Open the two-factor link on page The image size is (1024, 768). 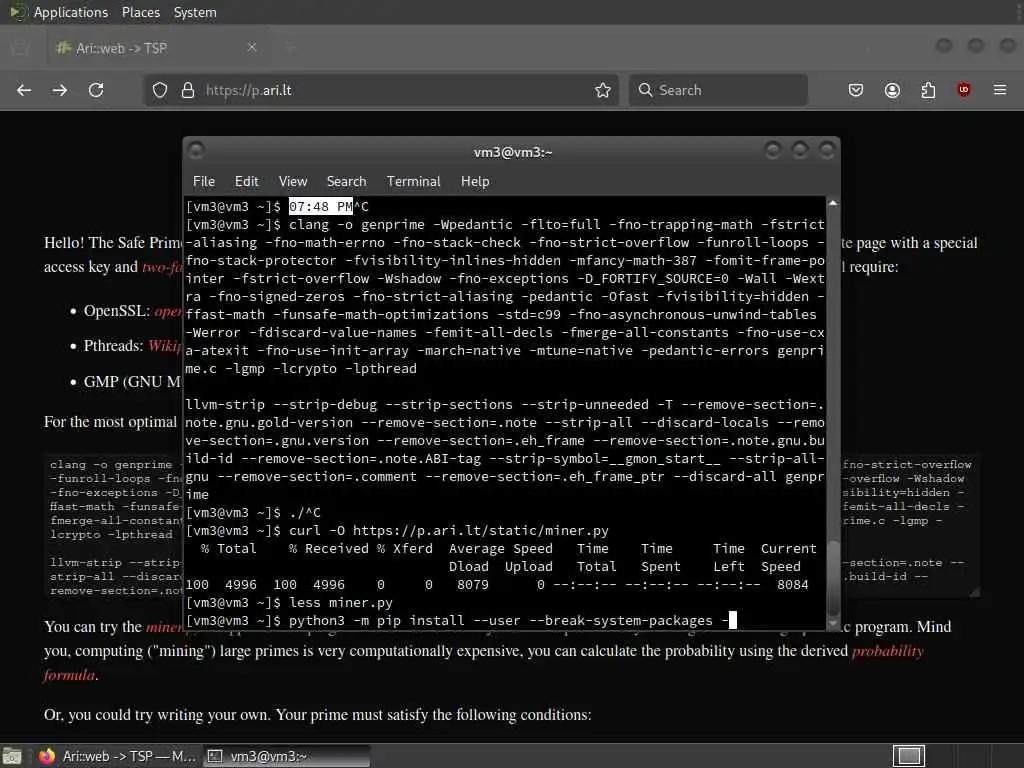(x=162, y=266)
